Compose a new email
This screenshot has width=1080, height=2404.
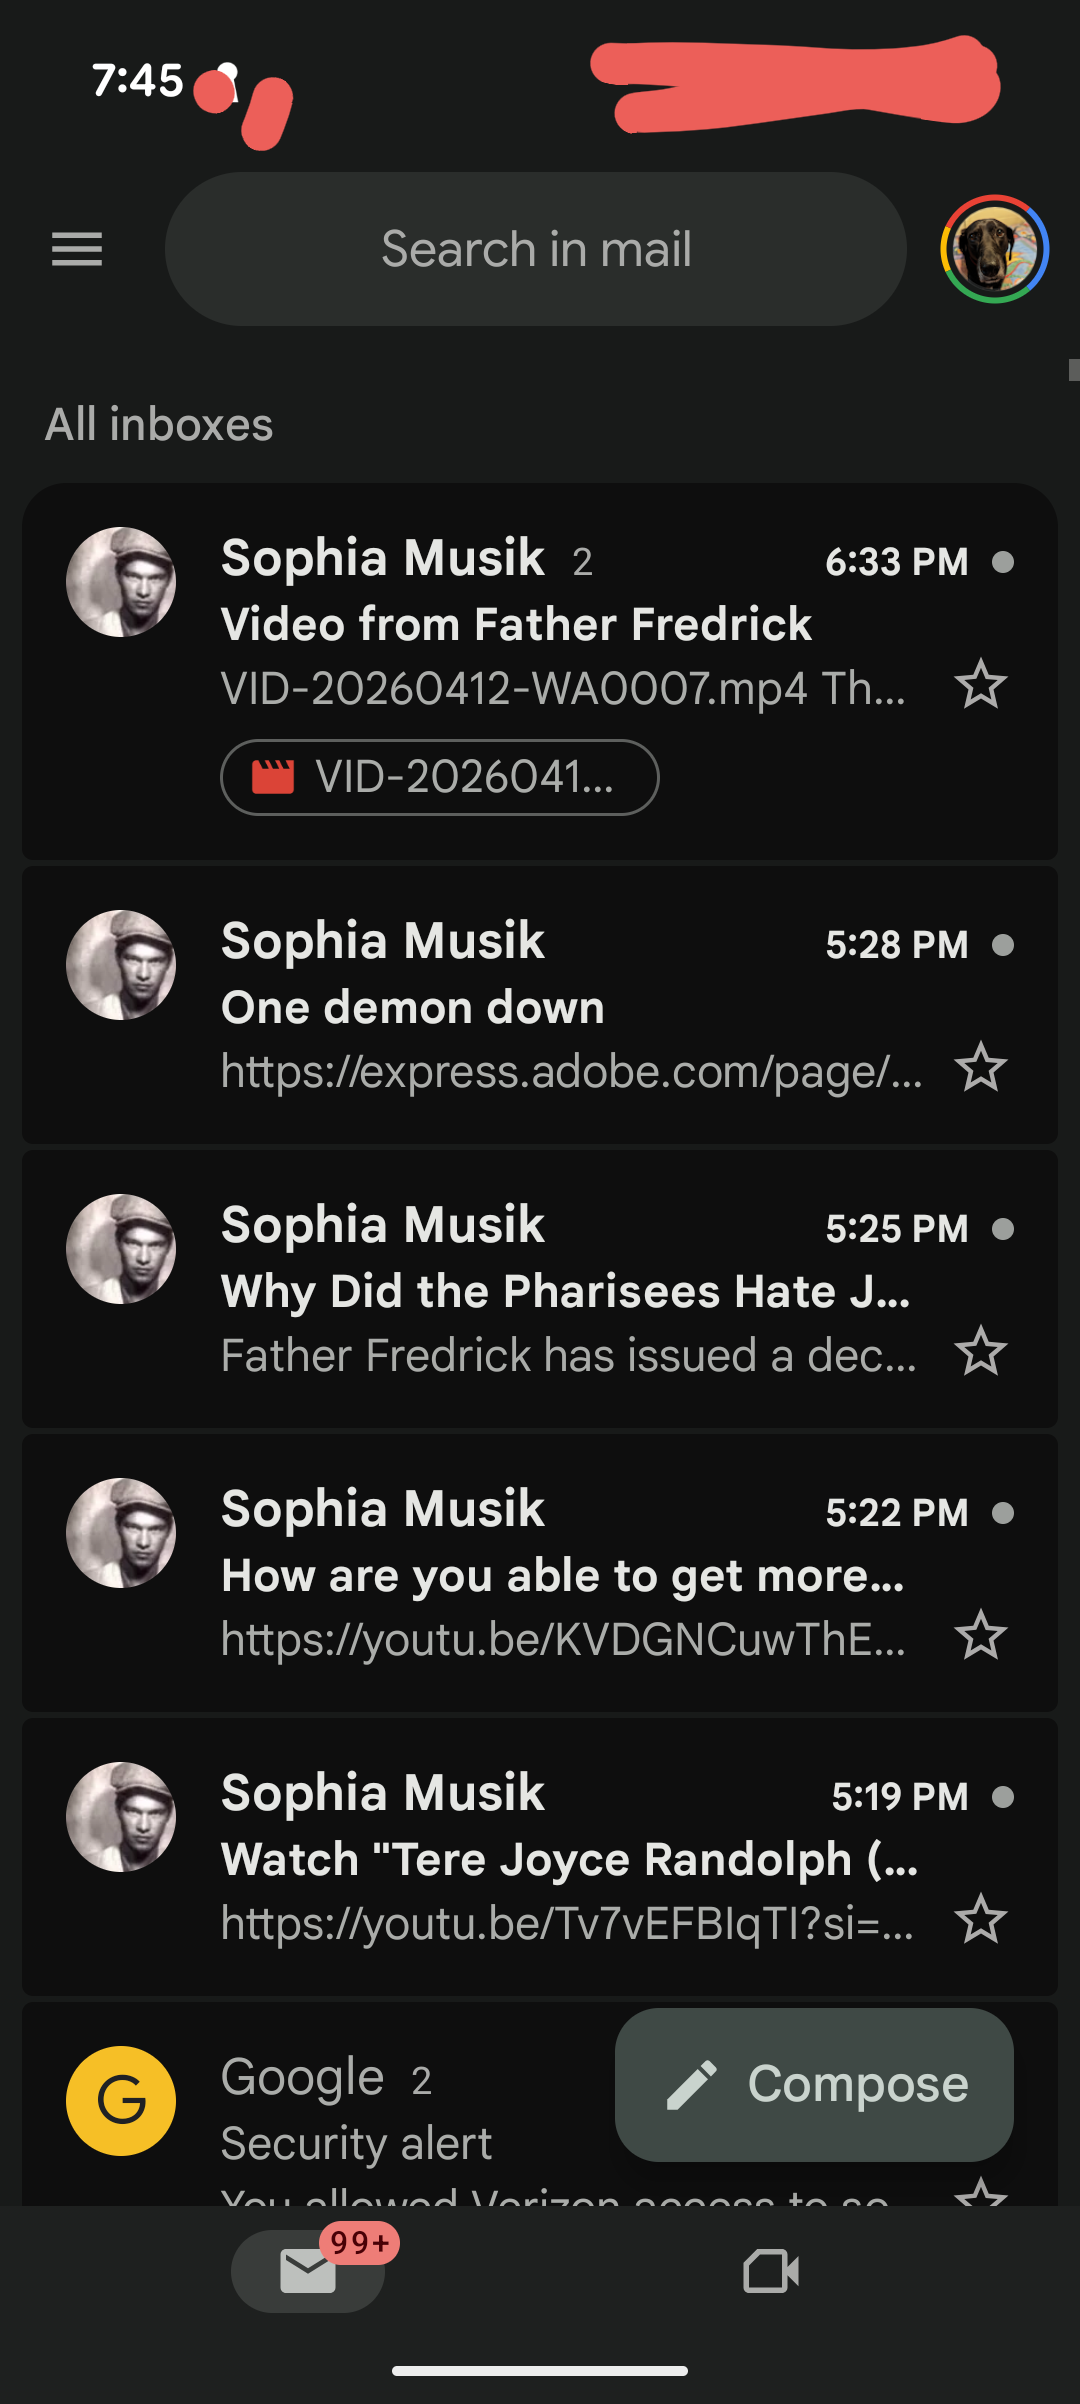coord(814,2085)
